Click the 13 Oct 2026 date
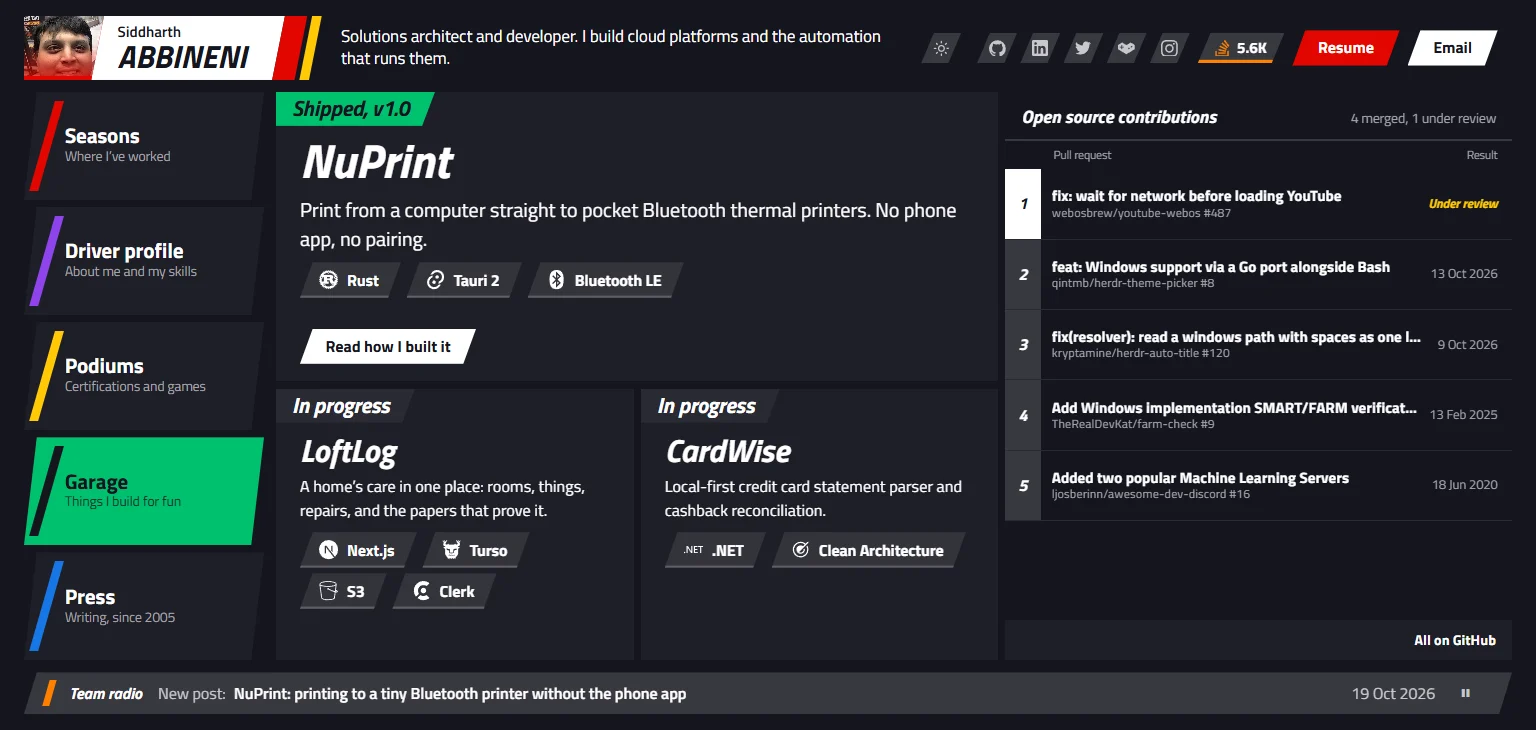The width and height of the screenshot is (1536, 730). coord(1464,274)
